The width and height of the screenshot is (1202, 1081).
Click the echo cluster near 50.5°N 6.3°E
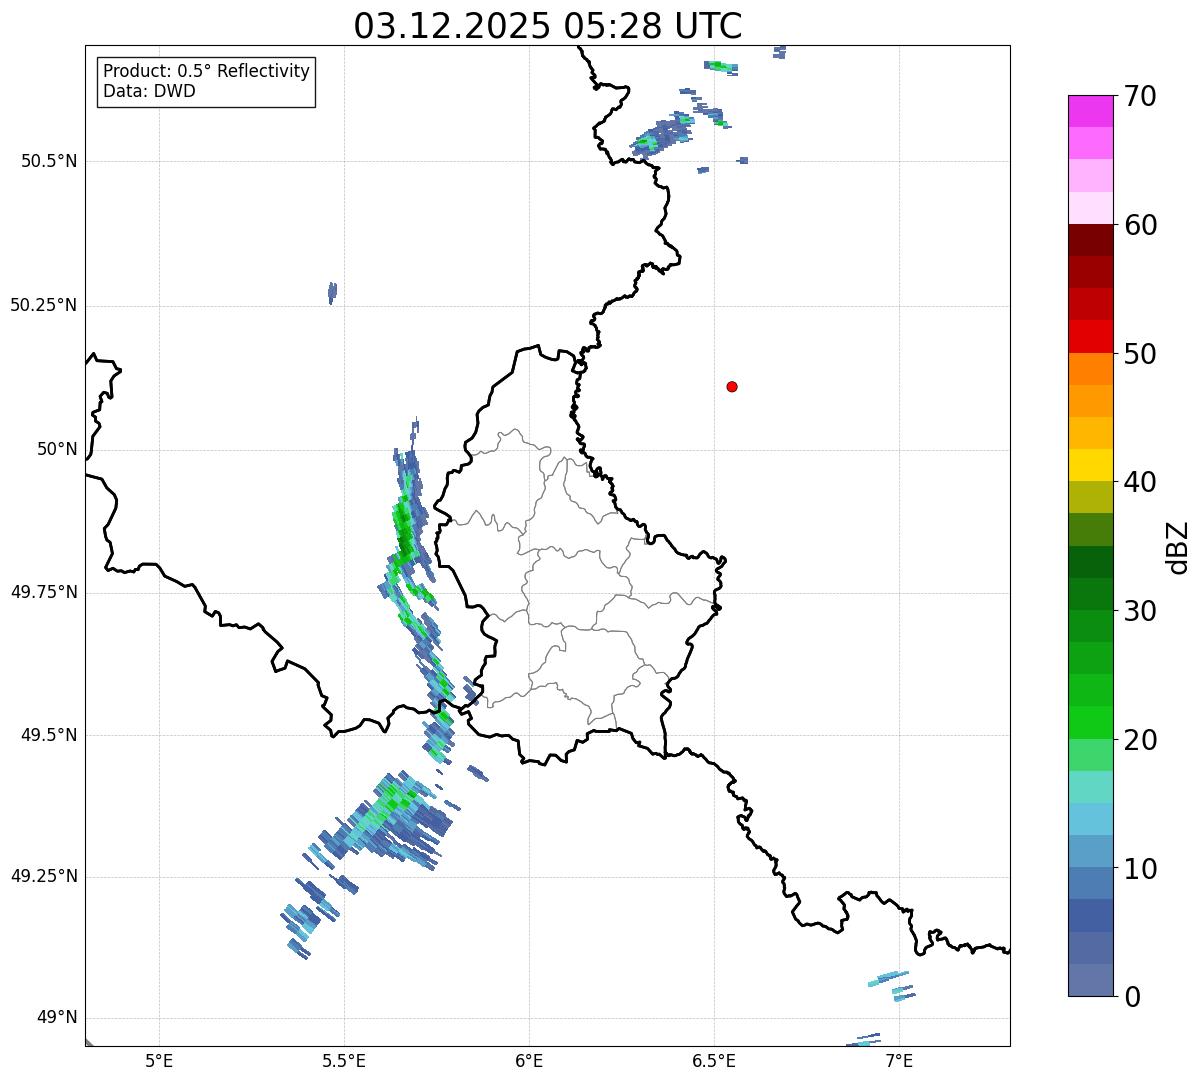[x=663, y=134]
